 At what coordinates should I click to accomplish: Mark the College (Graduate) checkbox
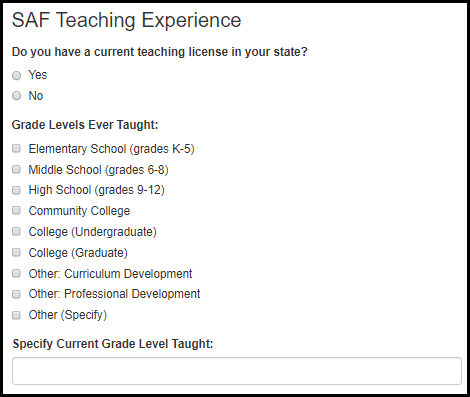pyautogui.click(x=16, y=253)
